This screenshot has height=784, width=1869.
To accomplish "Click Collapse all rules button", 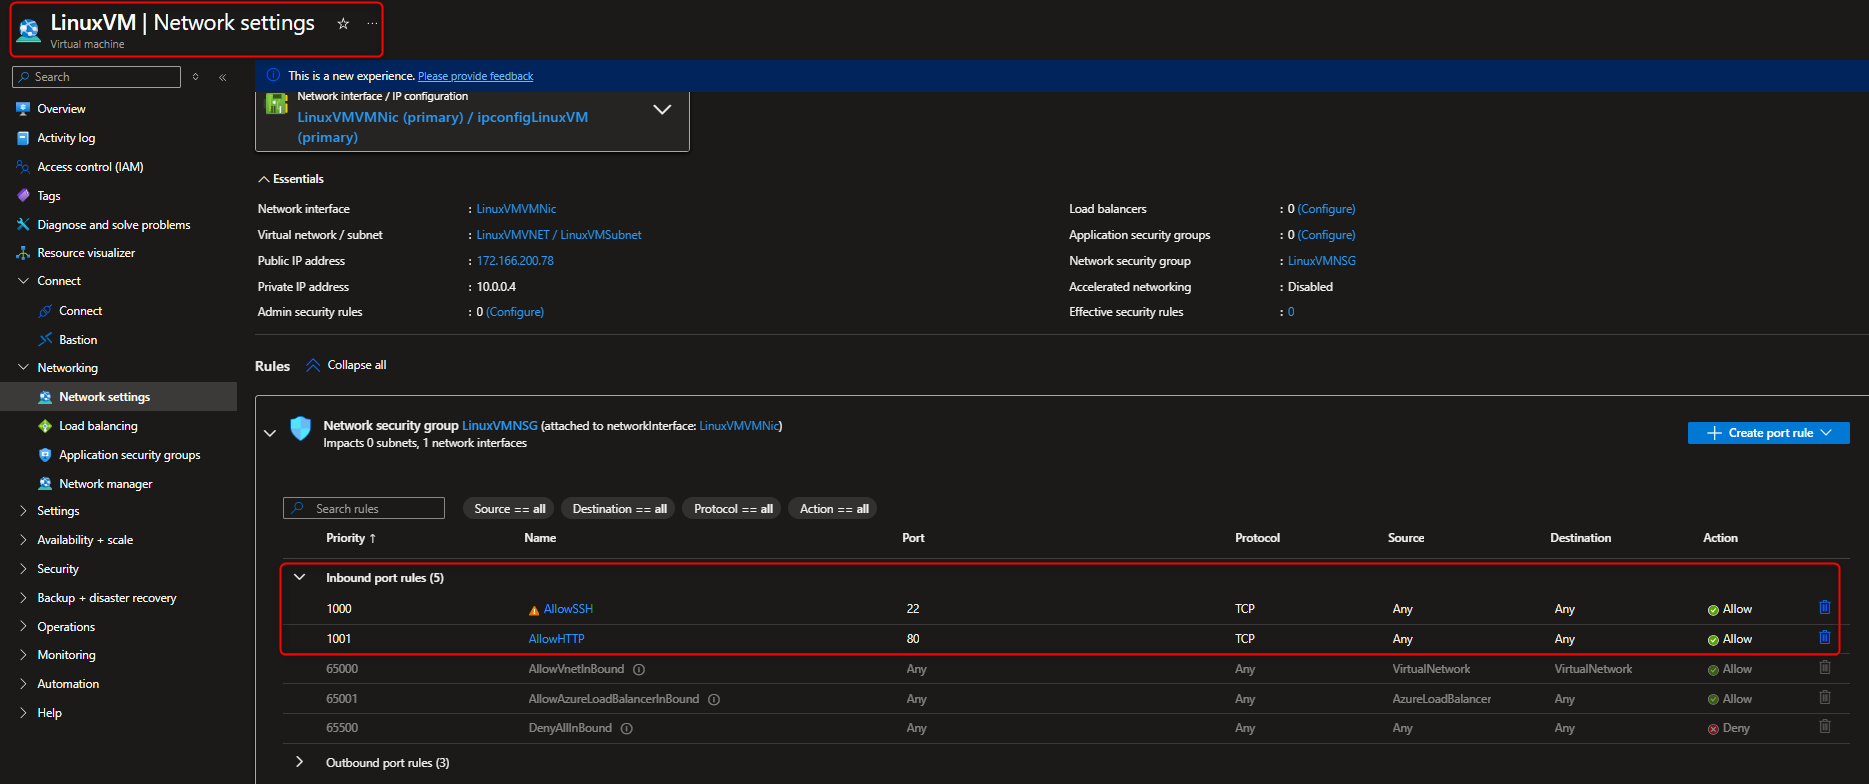I will click(x=346, y=365).
